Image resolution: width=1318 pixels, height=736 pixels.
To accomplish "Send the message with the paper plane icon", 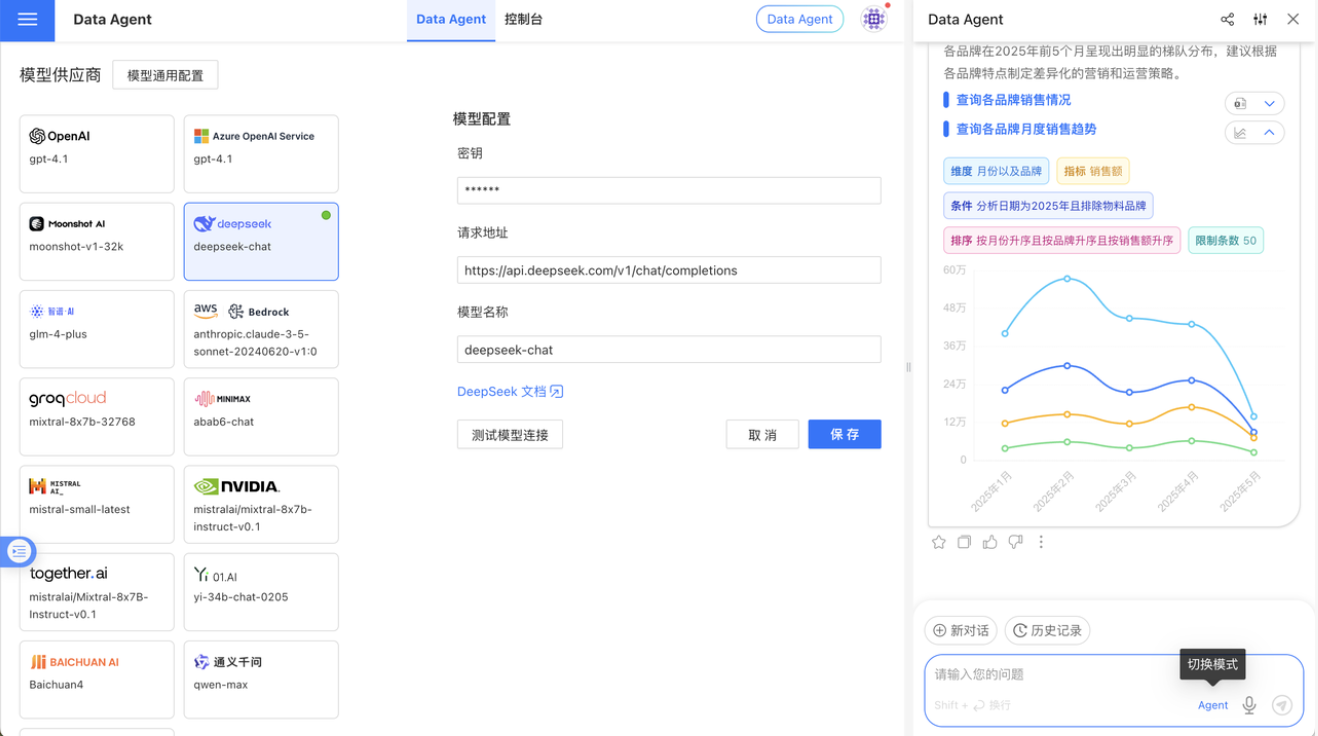I will (1282, 705).
